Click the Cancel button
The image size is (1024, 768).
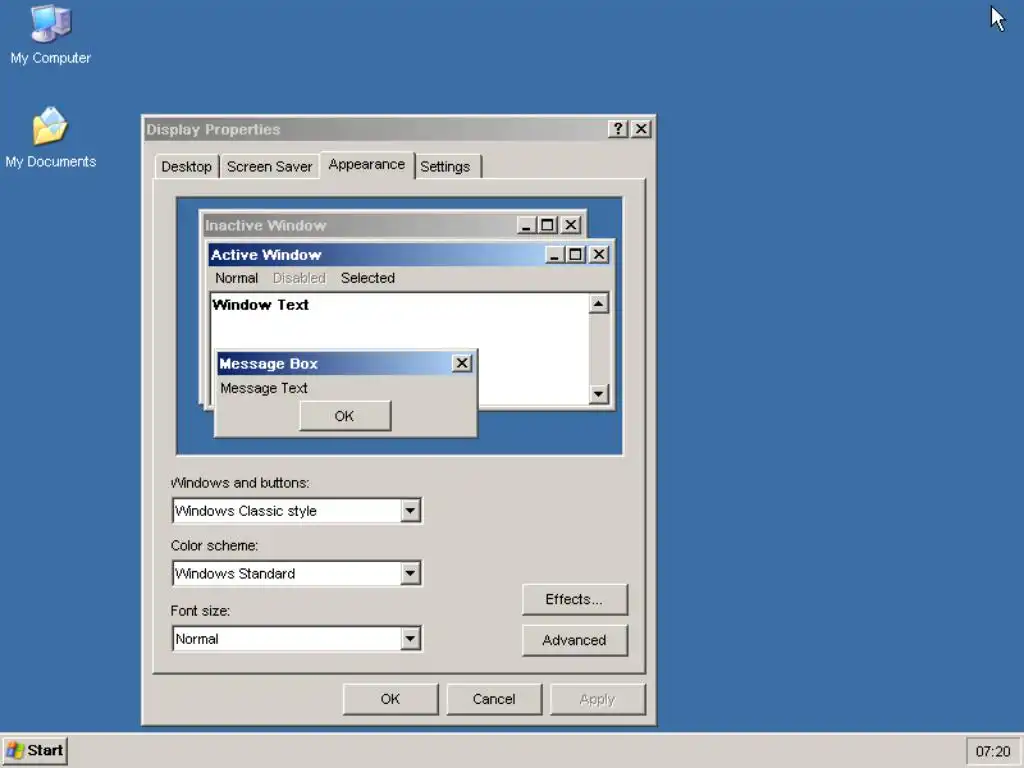(x=494, y=699)
